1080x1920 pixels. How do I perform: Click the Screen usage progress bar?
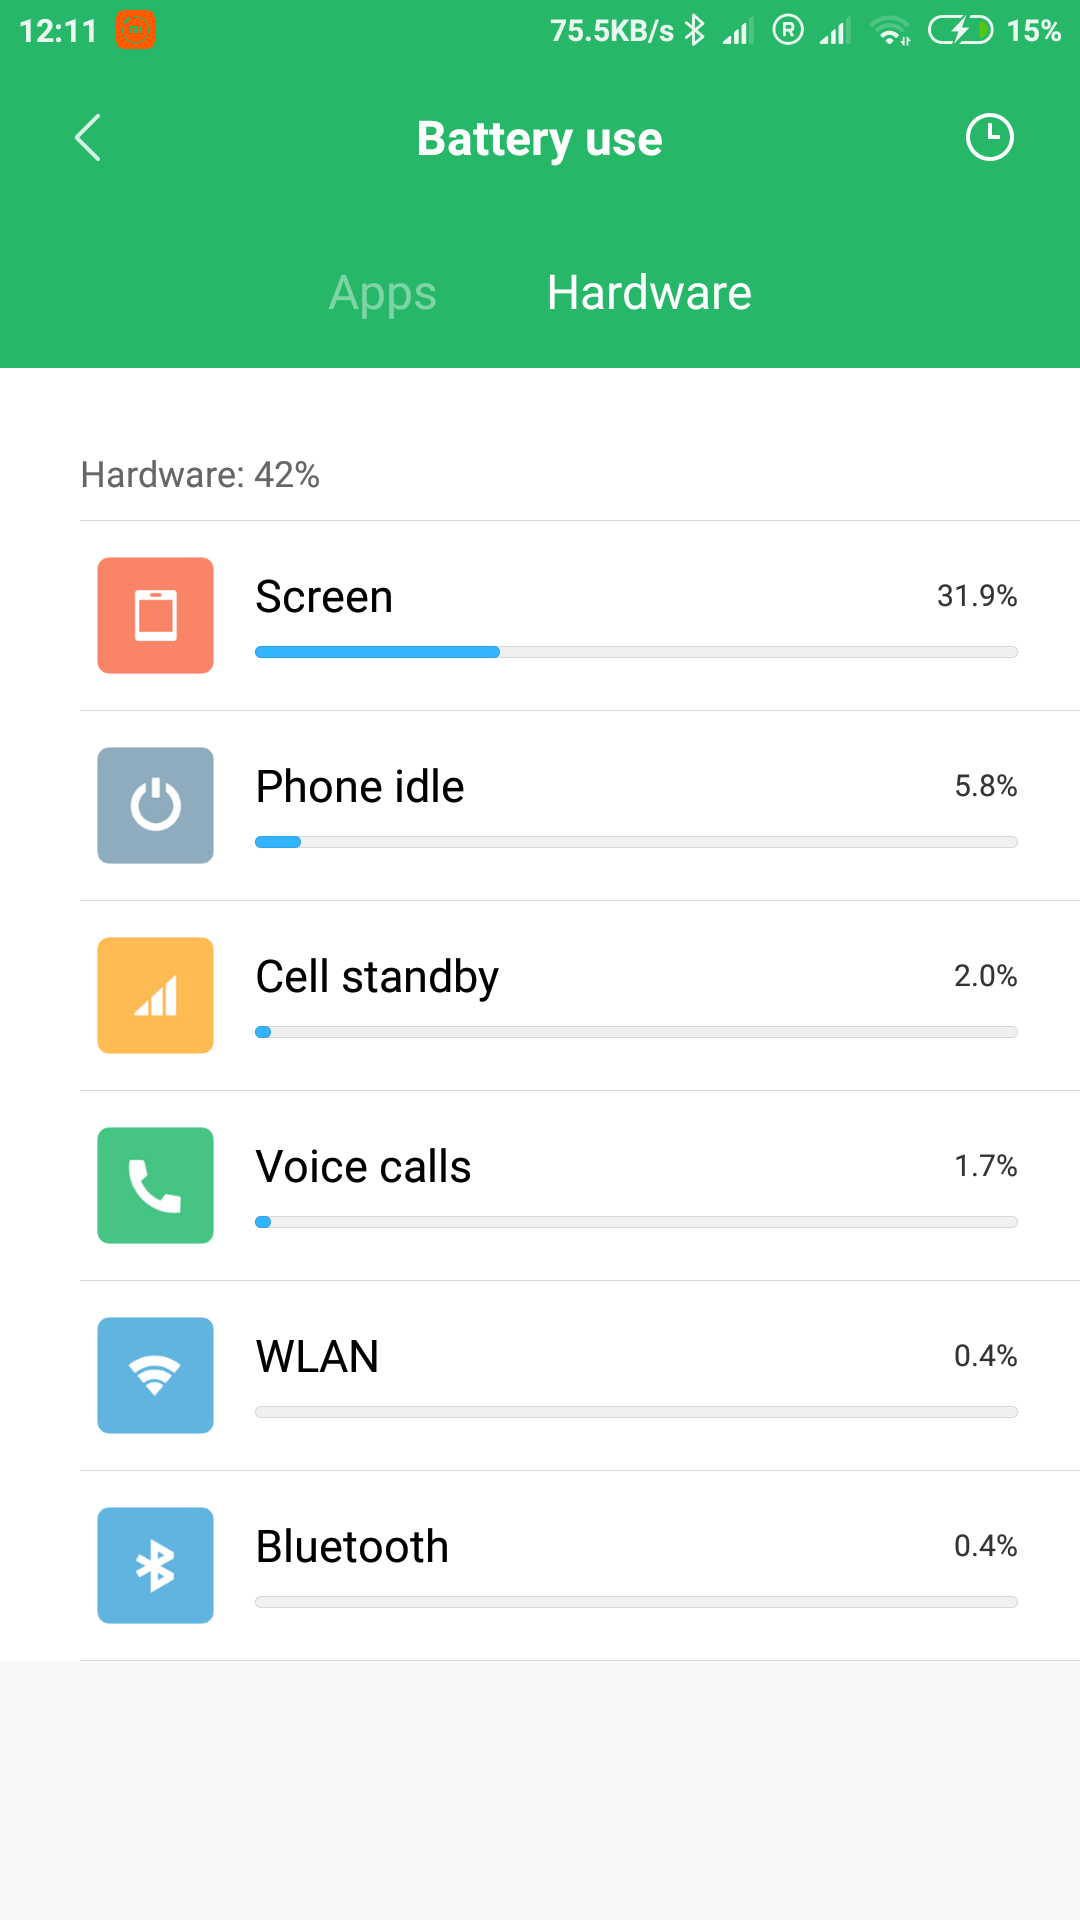(x=636, y=652)
